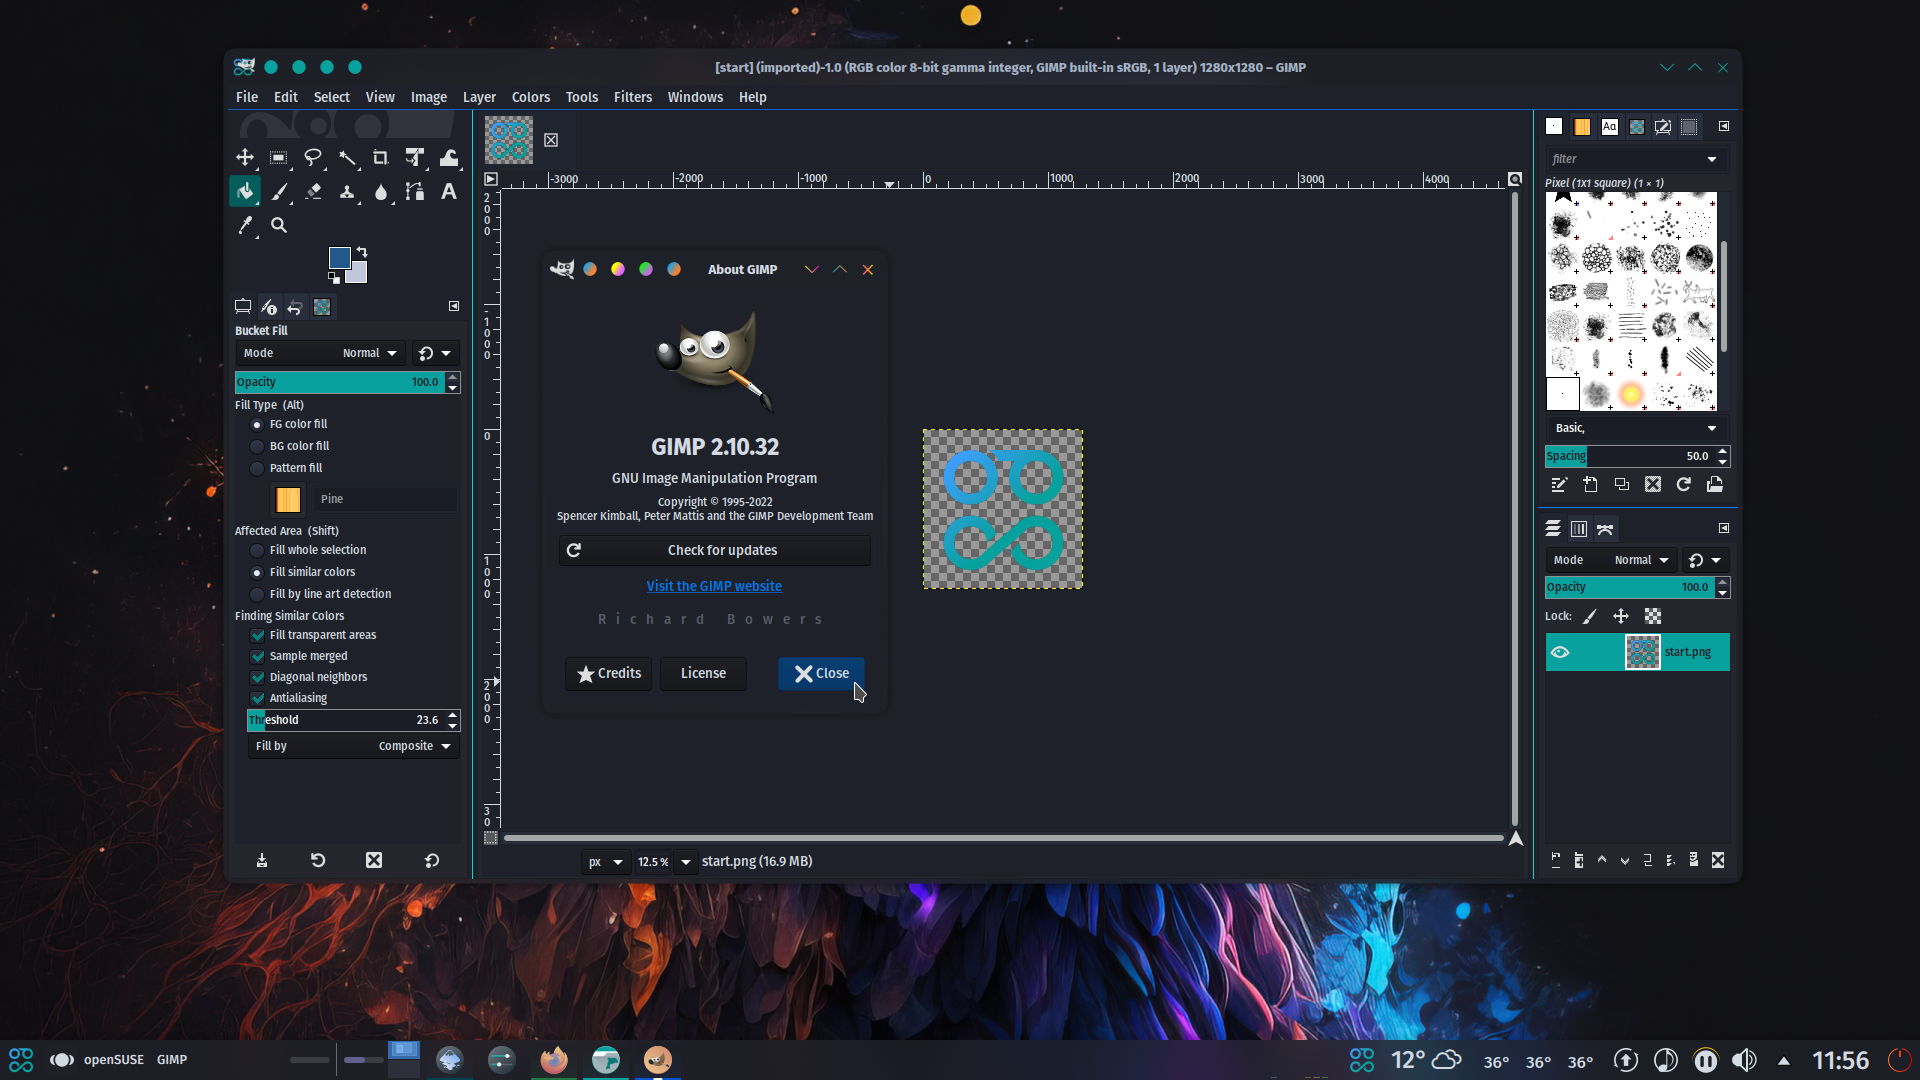Select the Text tool
The image size is (1920, 1080).
click(x=449, y=192)
